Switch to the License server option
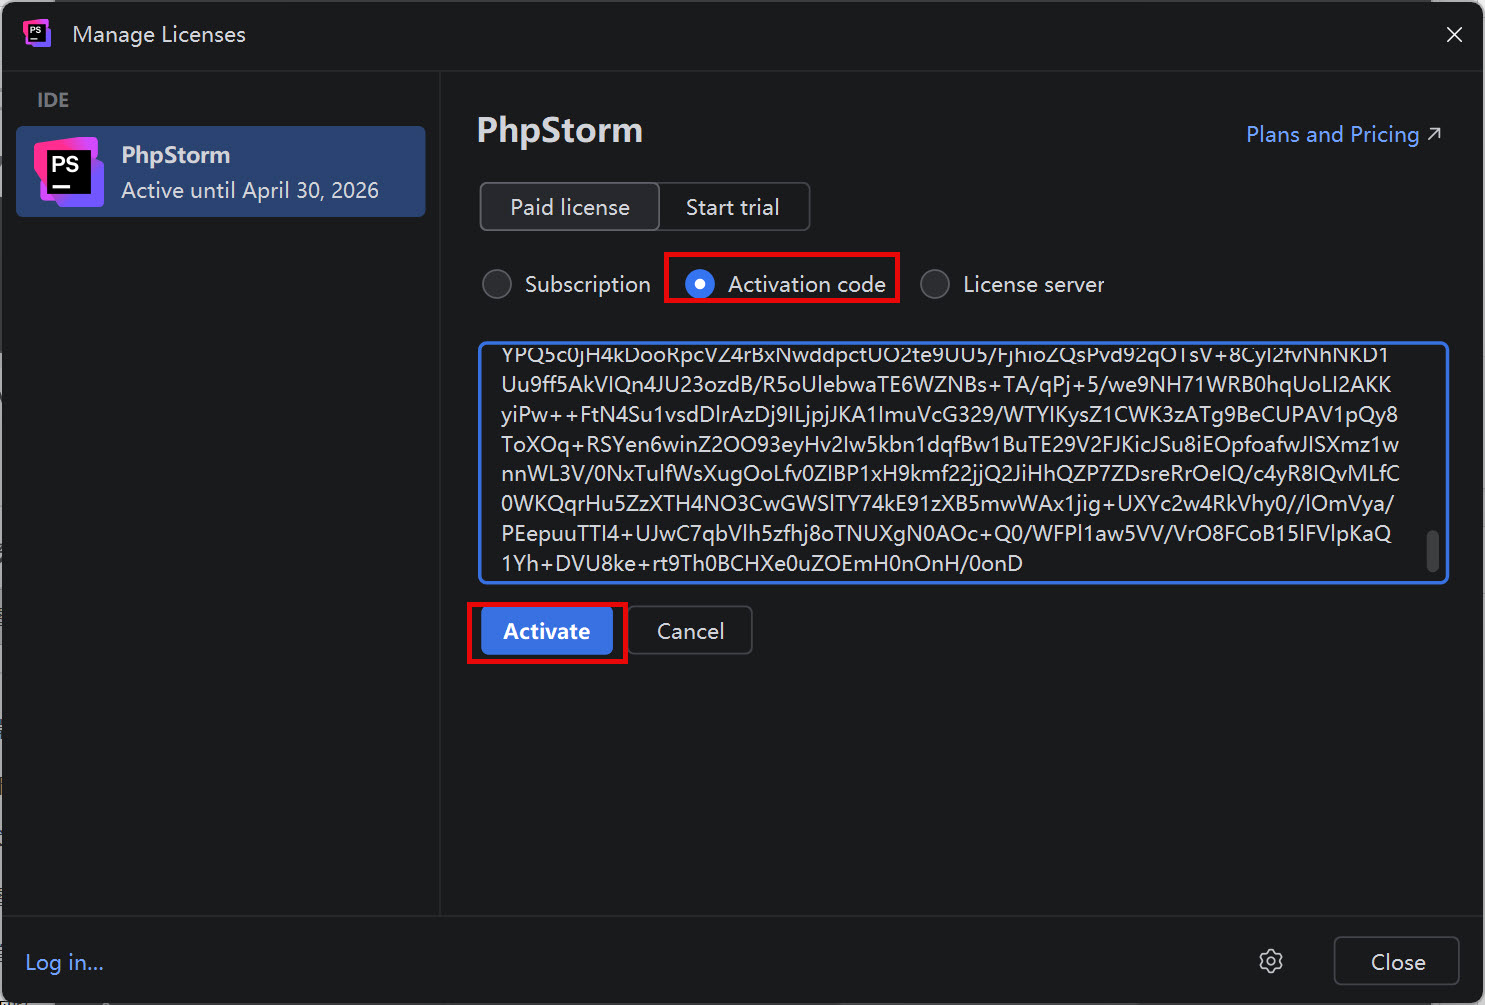The width and height of the screenshot is (1485, 1005). click(935, 284)
